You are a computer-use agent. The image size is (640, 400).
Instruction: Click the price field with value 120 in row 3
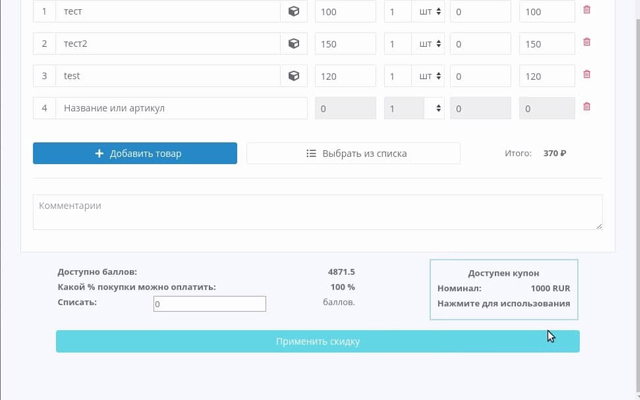[345, 76]
